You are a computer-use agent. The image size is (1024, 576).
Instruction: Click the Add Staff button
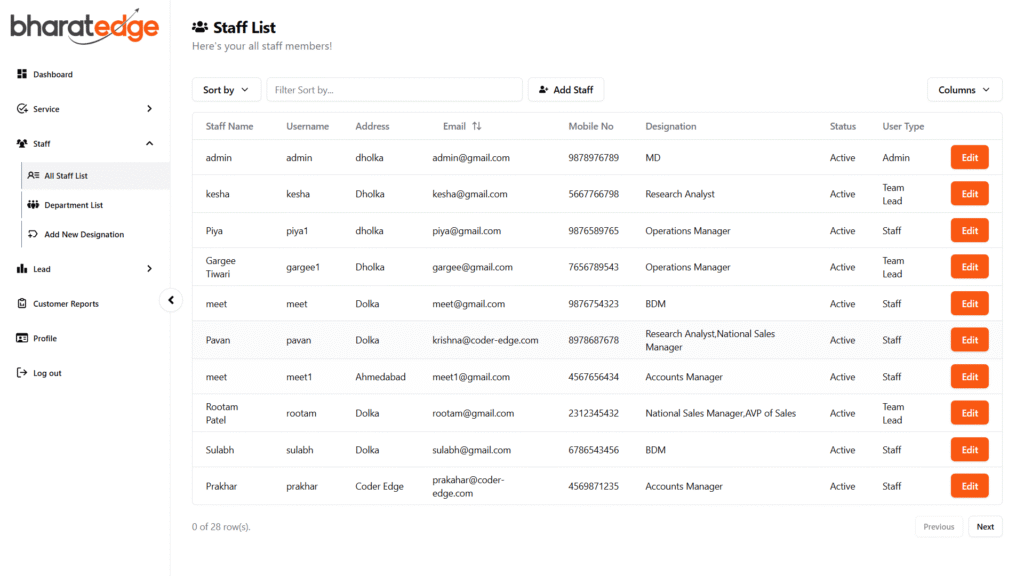click(566, 90)
